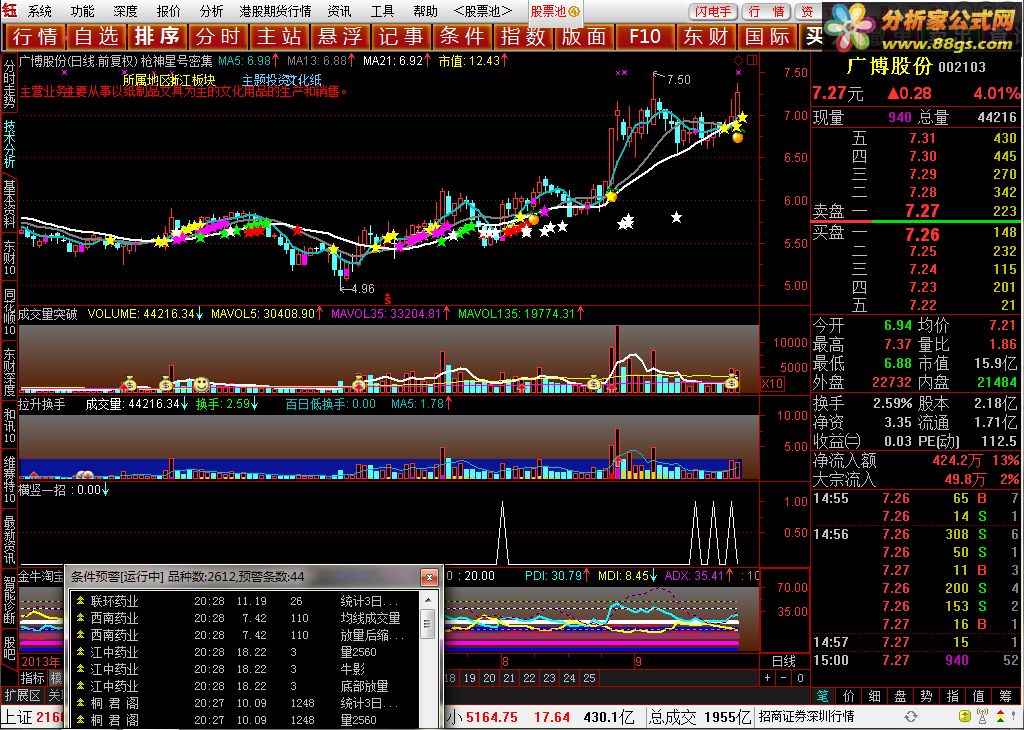Image resolution: width=1024 pixels, height=730 pixels.
Task: Open the 港股期货行情 menu
Action: pyautogui.click(x=275, y=12)
